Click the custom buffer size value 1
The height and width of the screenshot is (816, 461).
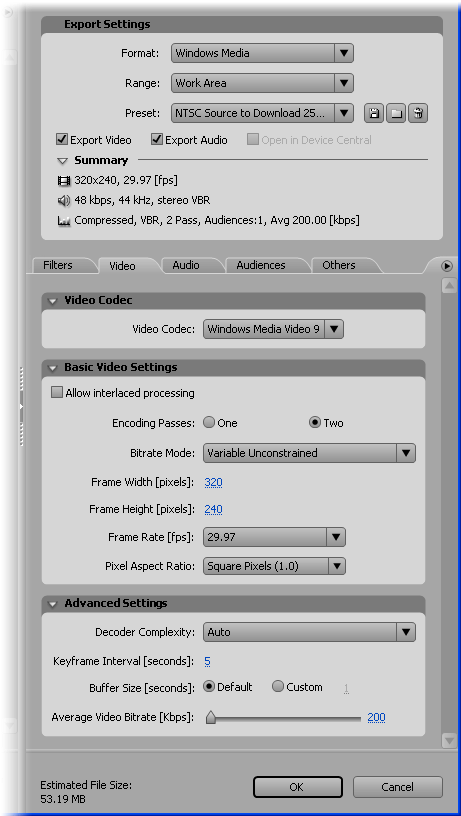coord(346,688)
